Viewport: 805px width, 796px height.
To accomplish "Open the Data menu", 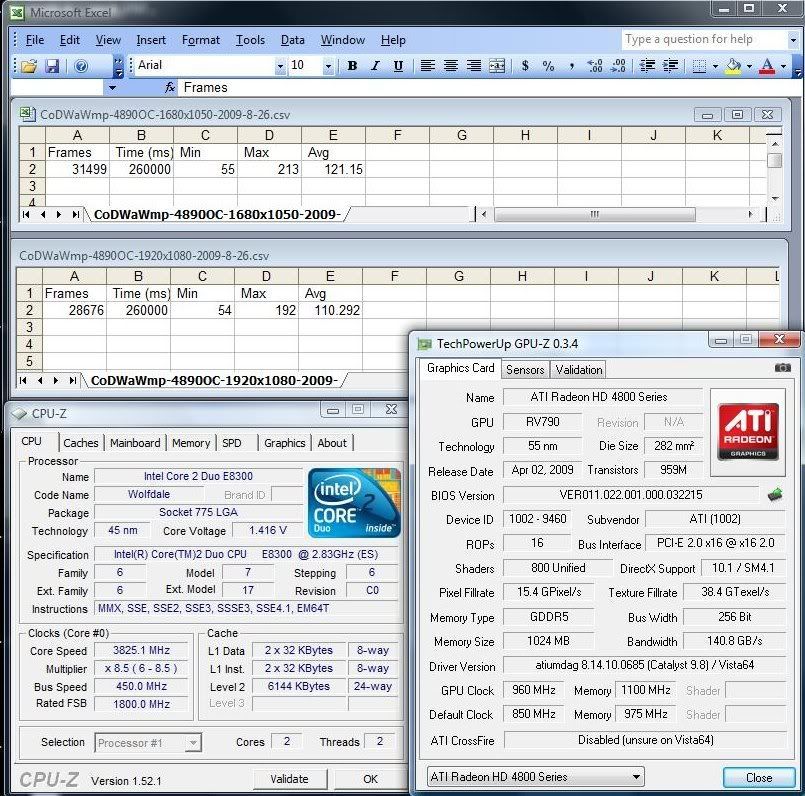I will tap(293, 40).
